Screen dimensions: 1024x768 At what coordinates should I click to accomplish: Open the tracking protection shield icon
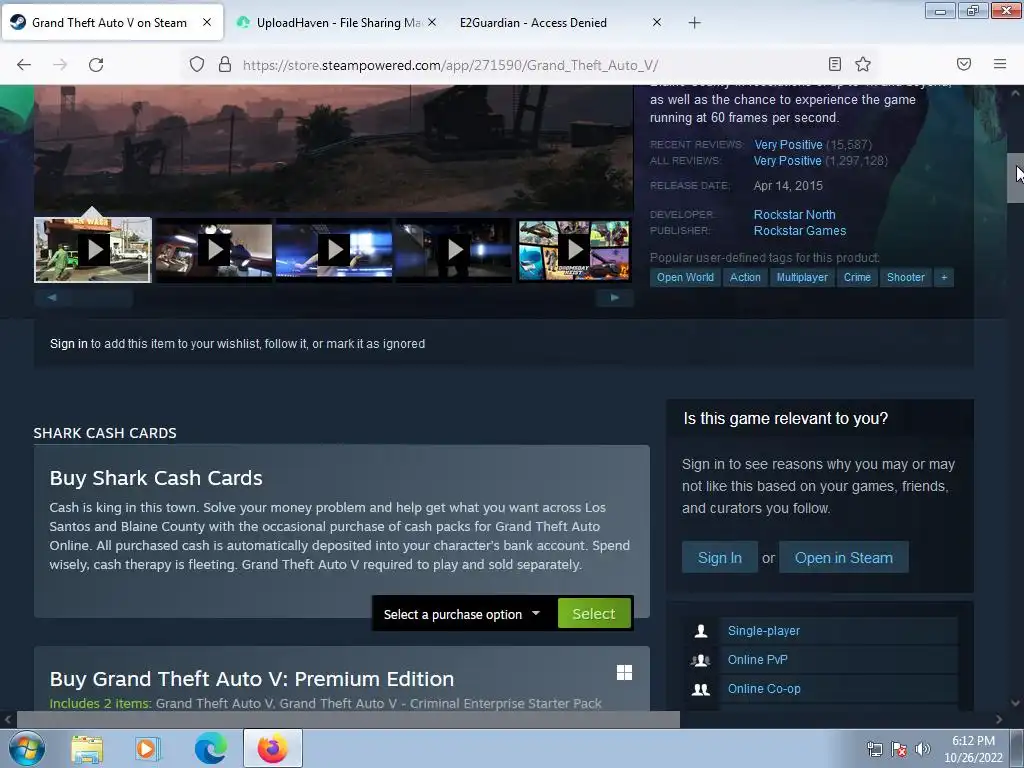pos(197,65)
